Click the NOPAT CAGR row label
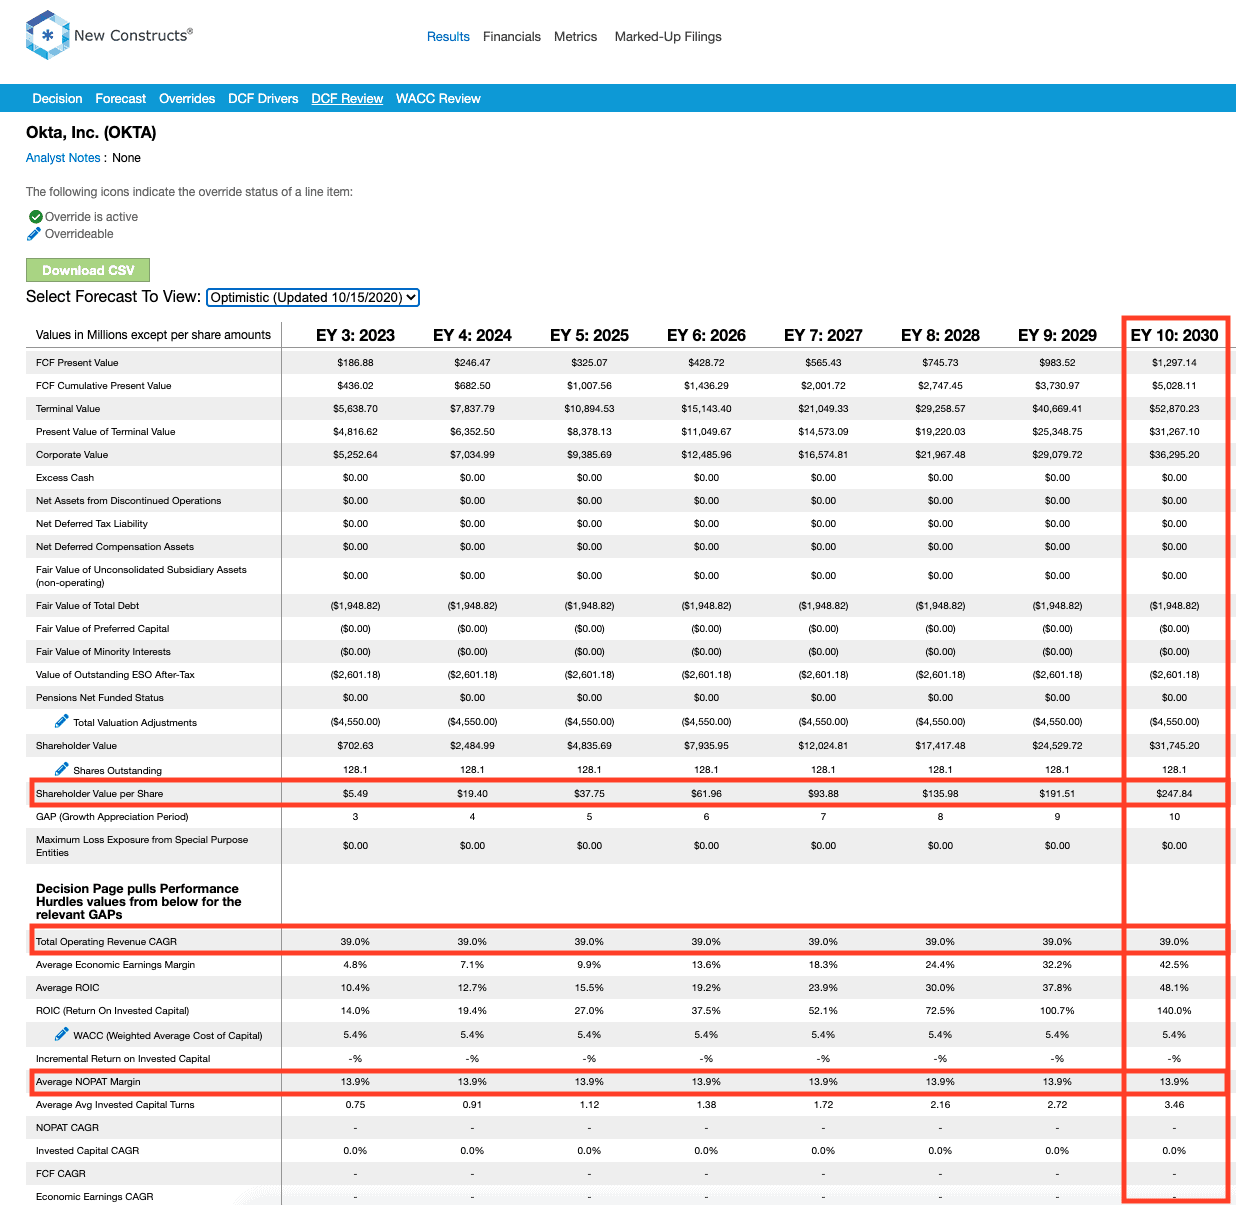 pos(68,1128)
